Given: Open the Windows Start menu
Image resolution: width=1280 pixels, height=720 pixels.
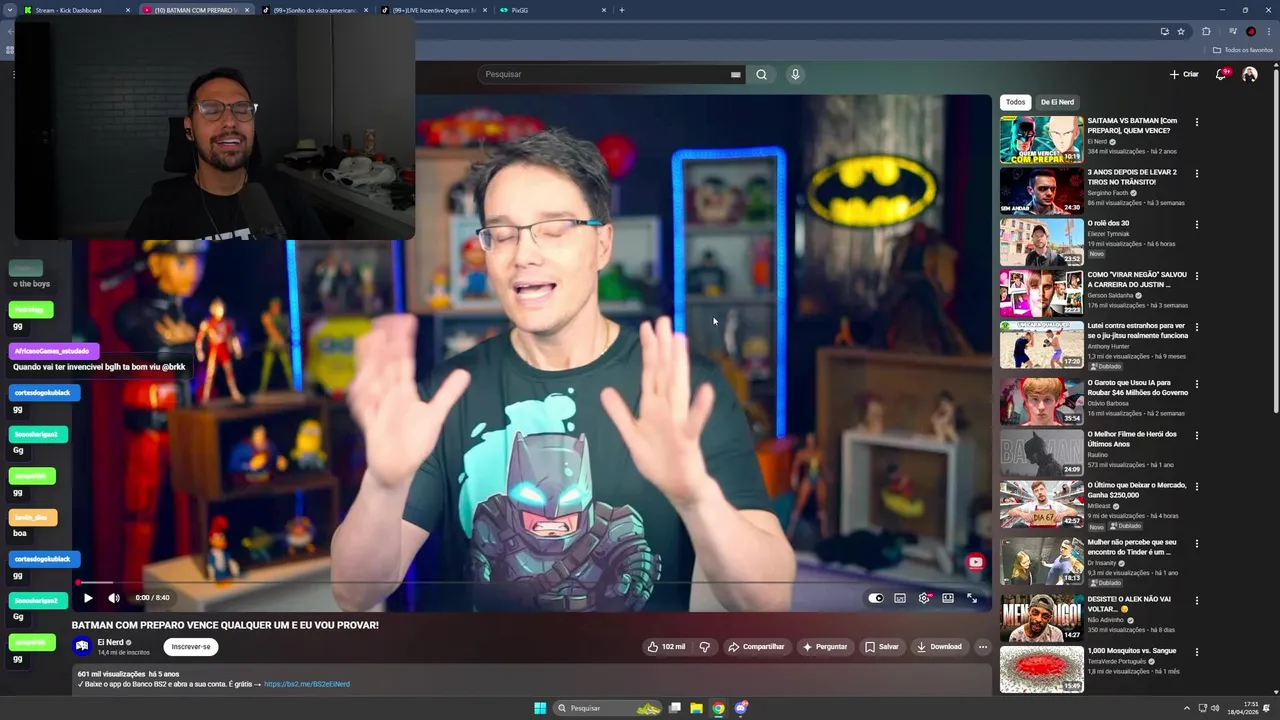Looking at the screenshot, I should coord(540,708).
